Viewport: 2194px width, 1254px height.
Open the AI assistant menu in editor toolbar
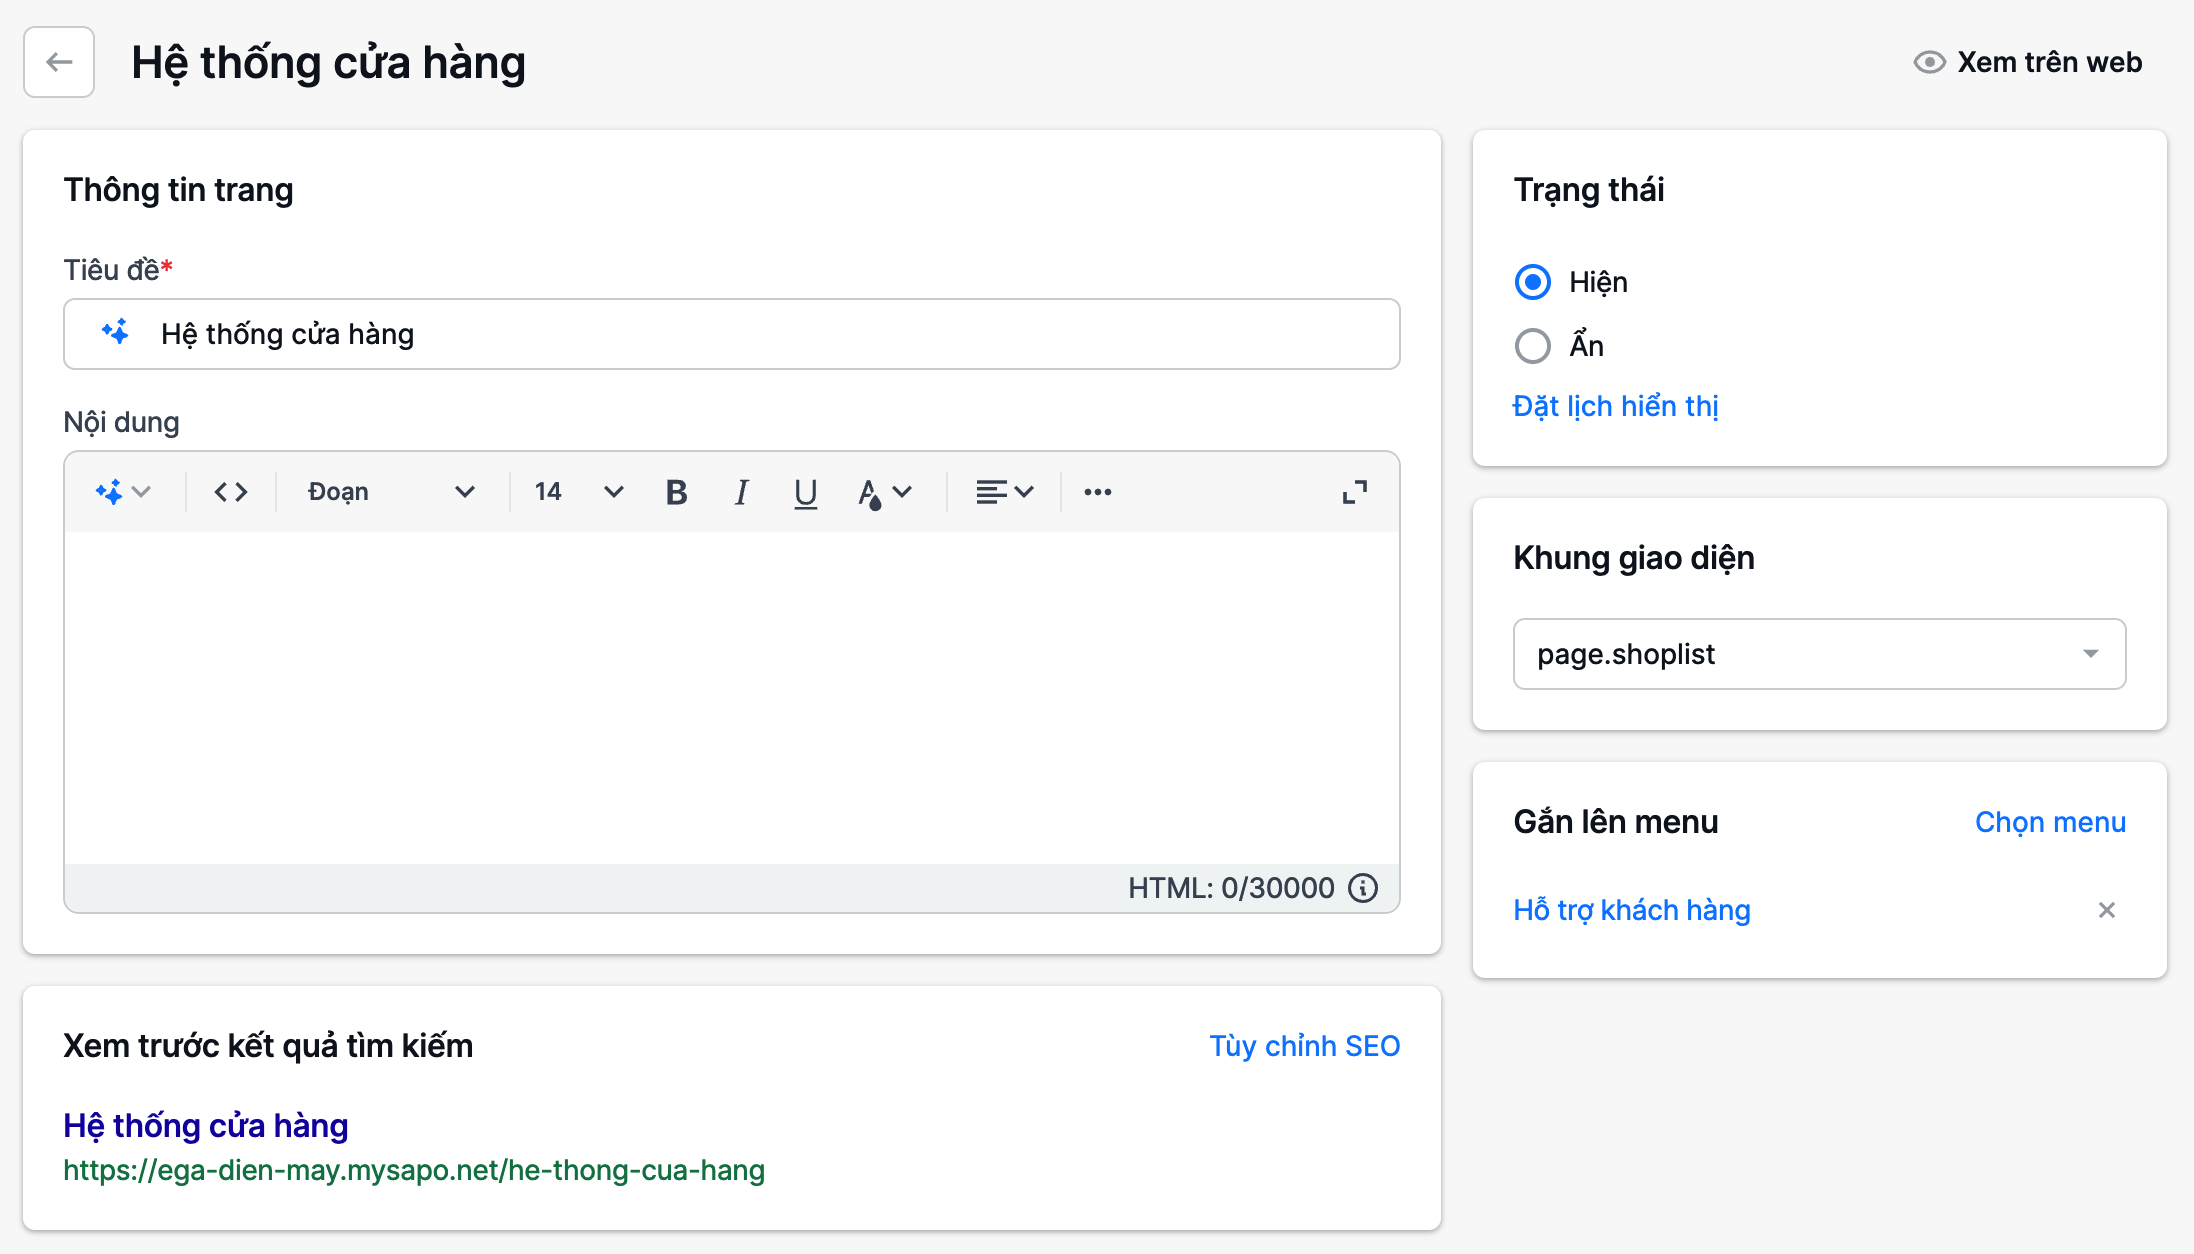point(122,492)
